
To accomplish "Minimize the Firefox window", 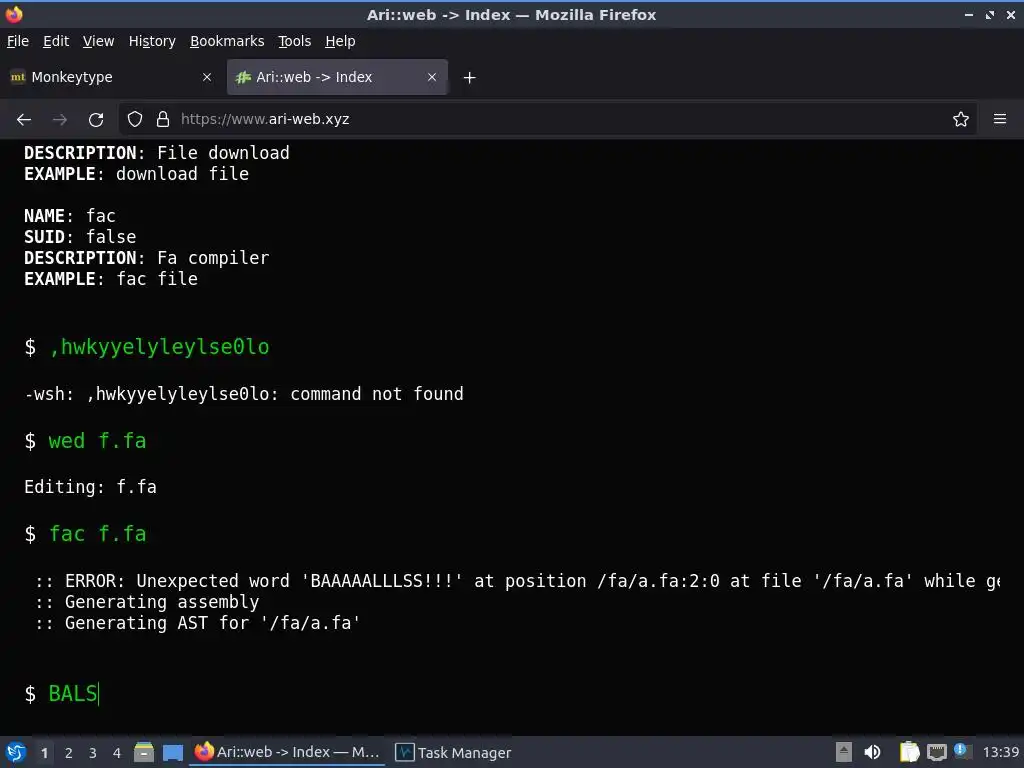I will coord(969,14).
